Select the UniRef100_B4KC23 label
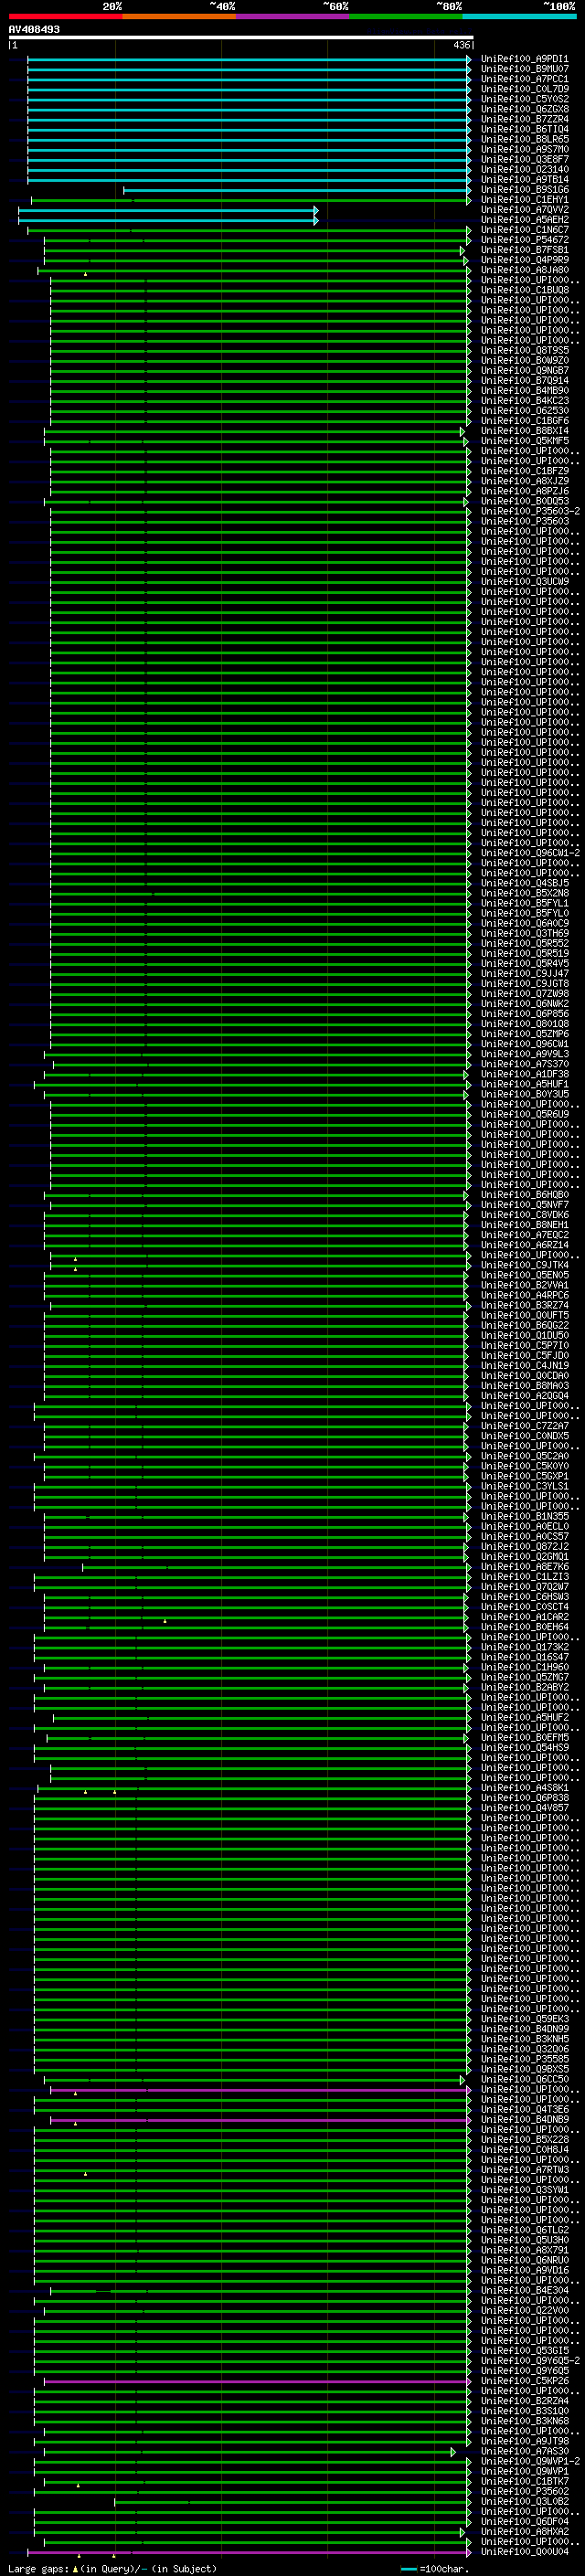The image size is (585, 2576). (x=524, y=400)
